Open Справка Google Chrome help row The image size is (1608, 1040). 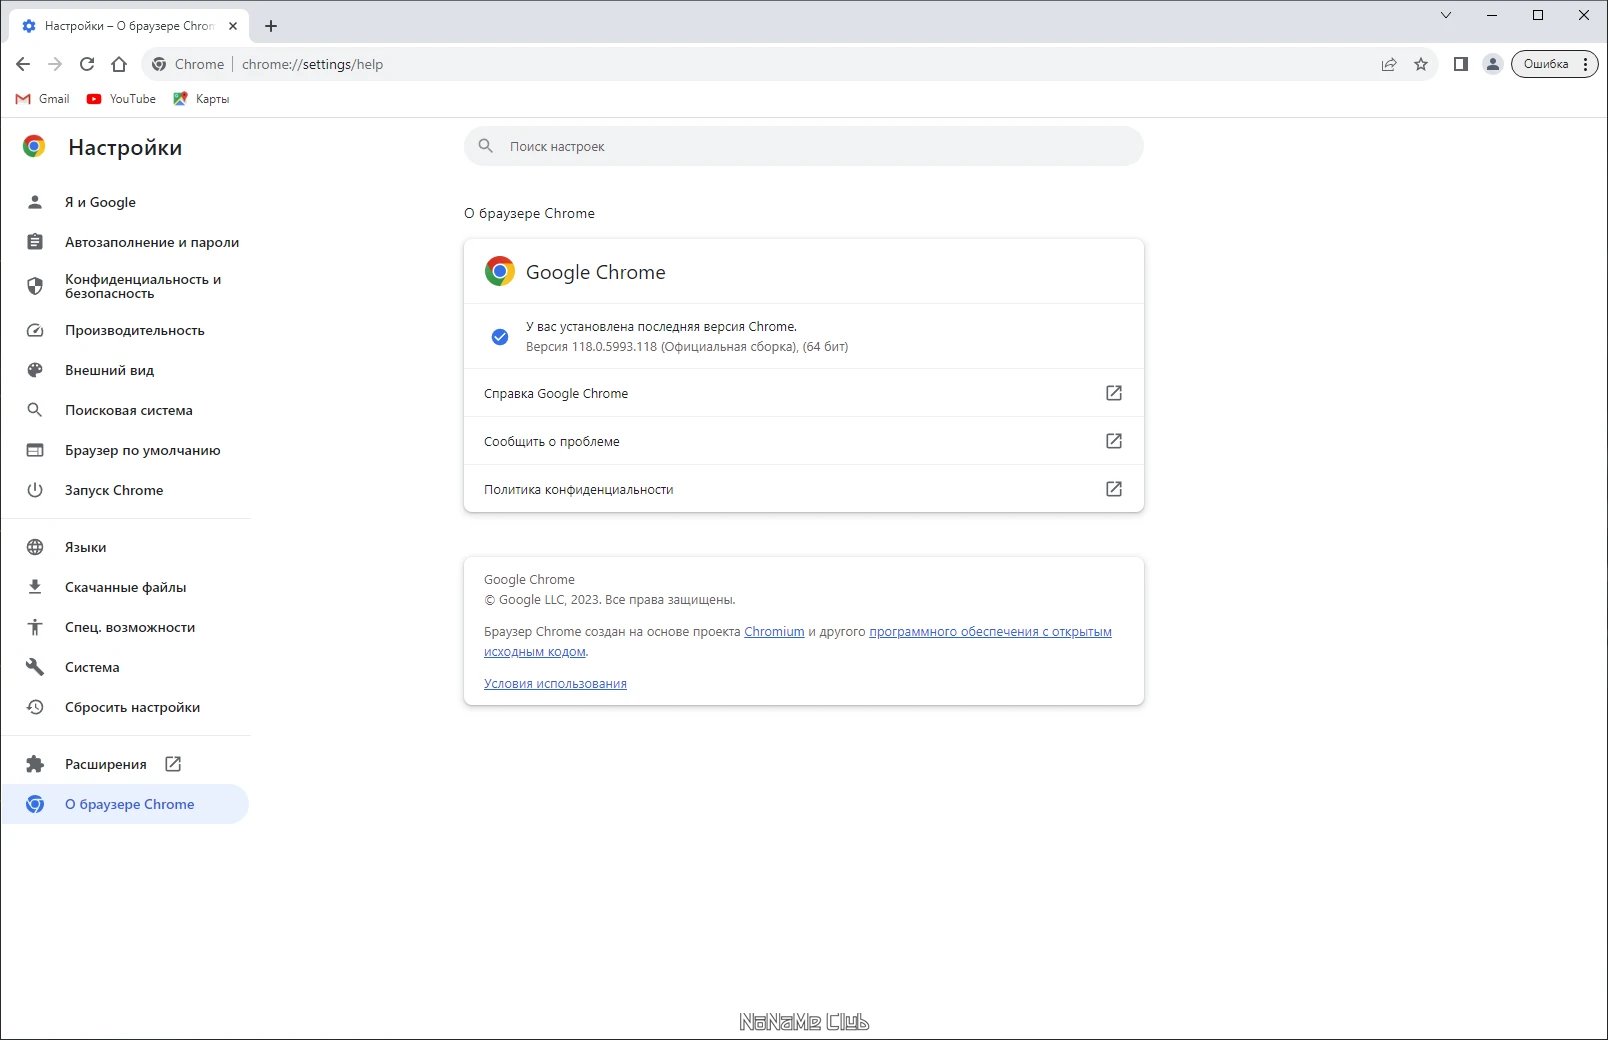click(x=803, y=393)
